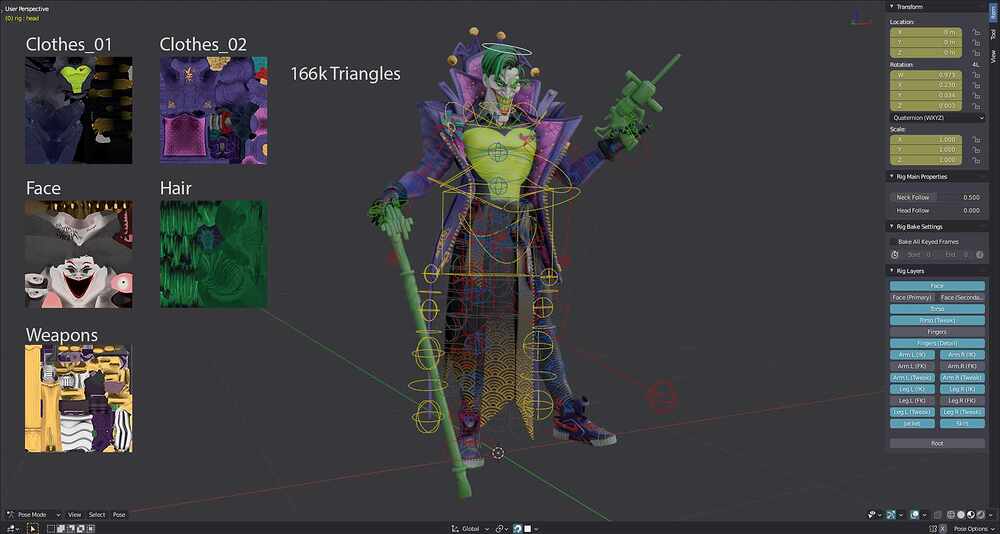This screenshot has width=1000, height=534.
Task: Toggle lock on Location Z field
Action: [976, 52]
